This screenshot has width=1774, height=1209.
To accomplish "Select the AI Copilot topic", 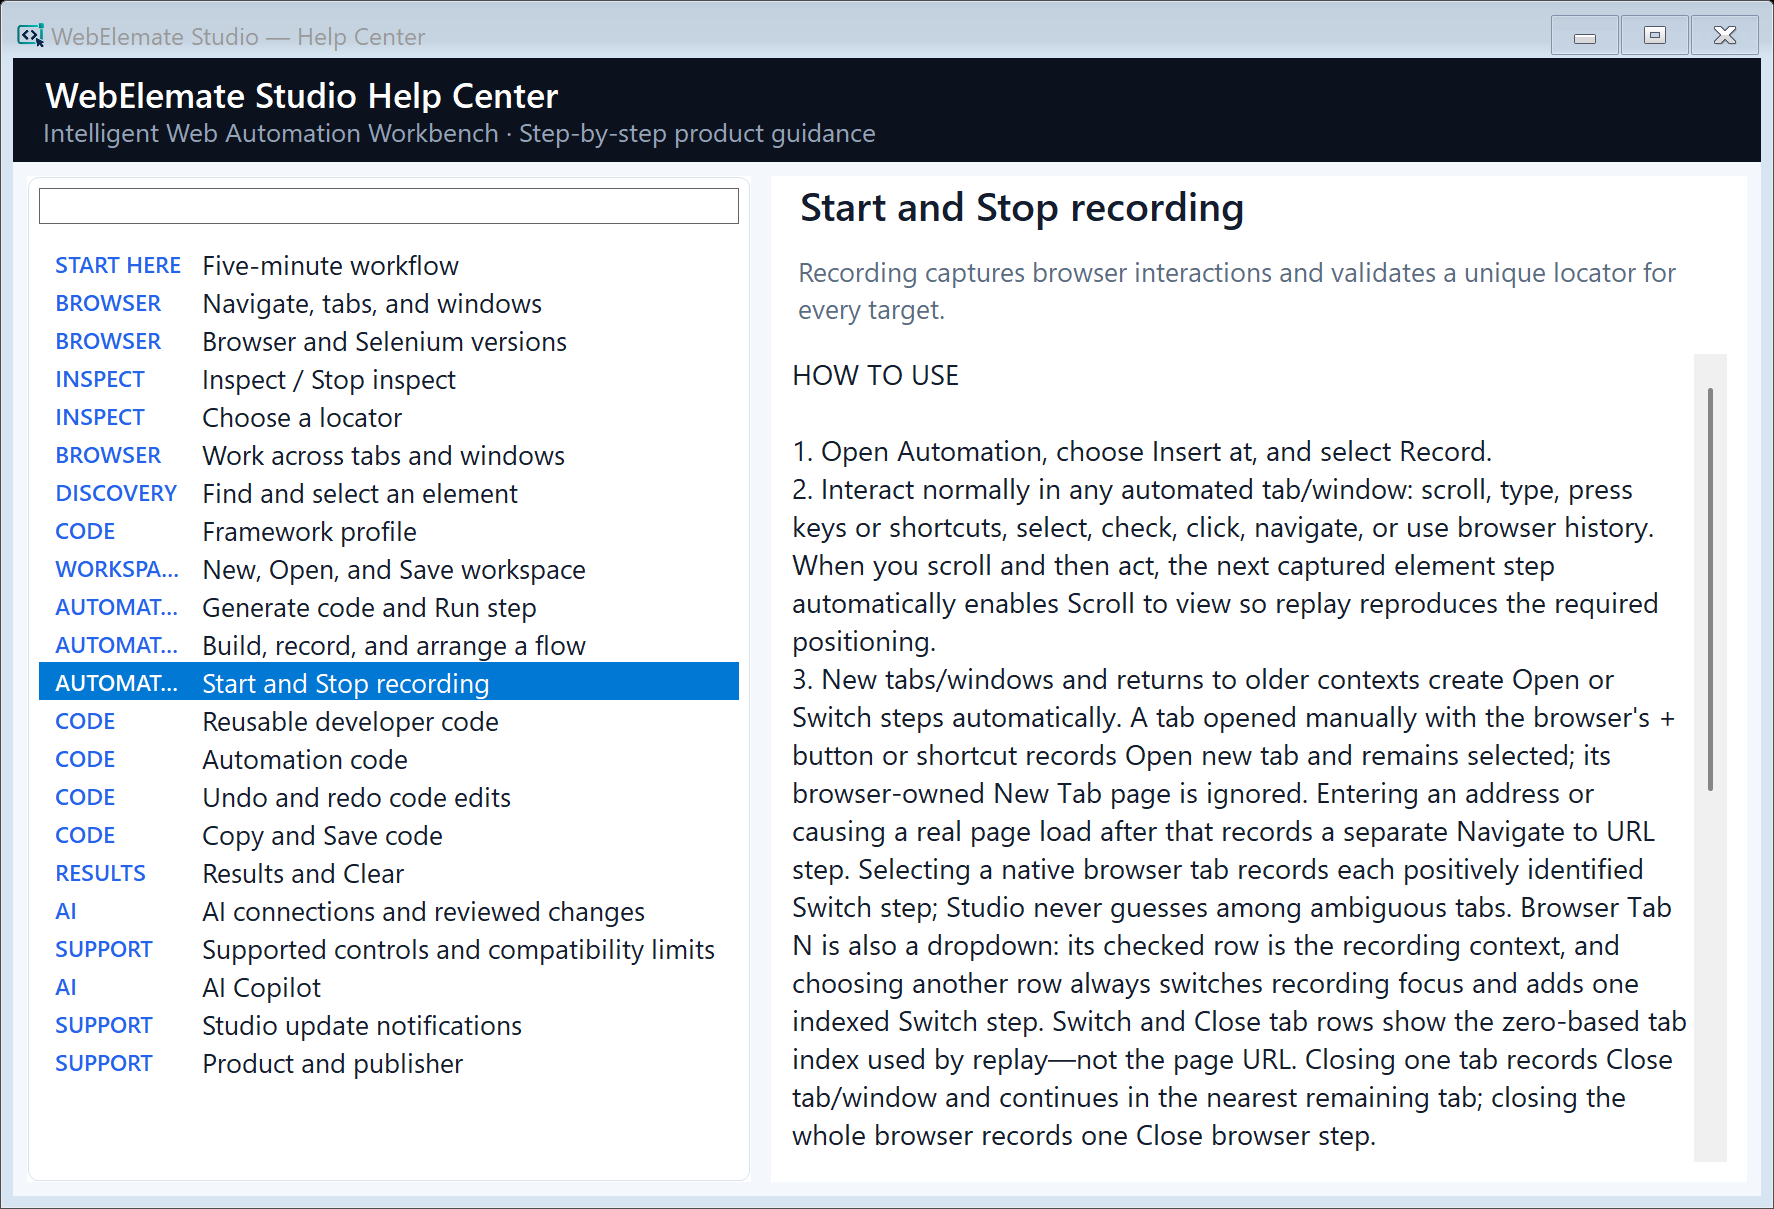I will pos(388,988).
